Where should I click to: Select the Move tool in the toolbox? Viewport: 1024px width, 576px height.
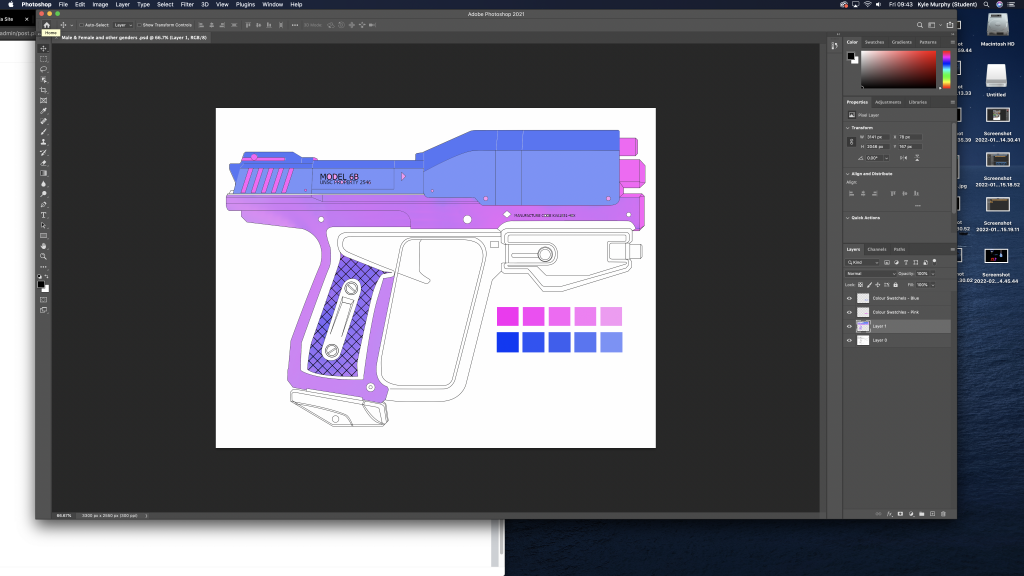click(44, 48)
